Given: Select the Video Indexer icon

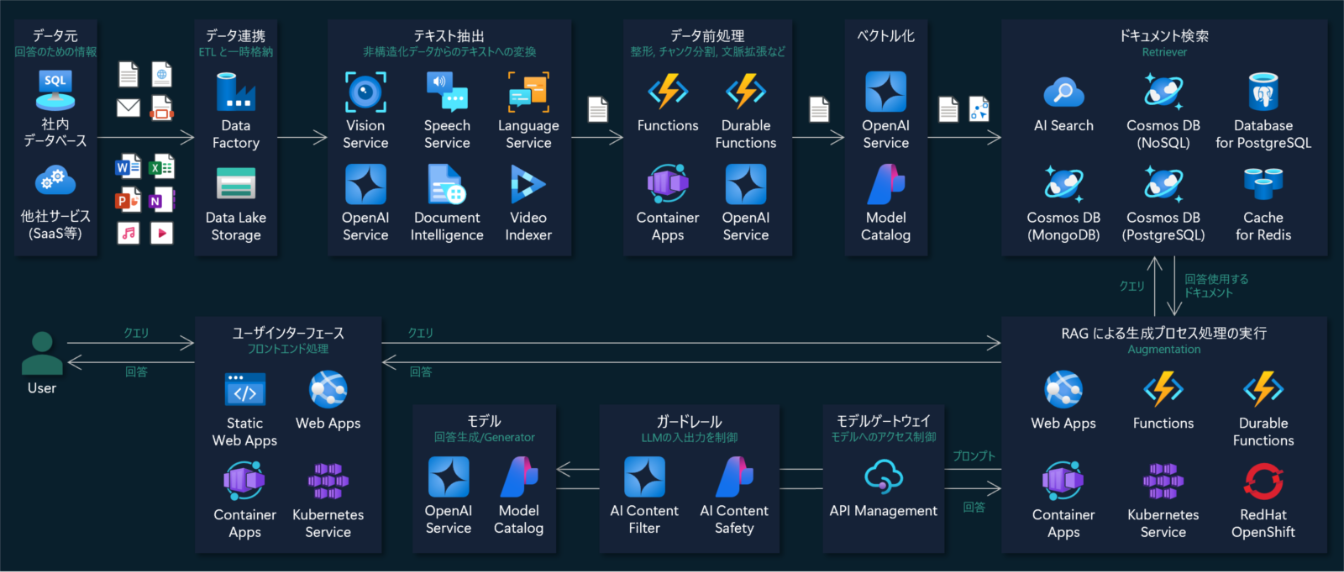Looking at the screenshot, I should click(x=528, y=184).
